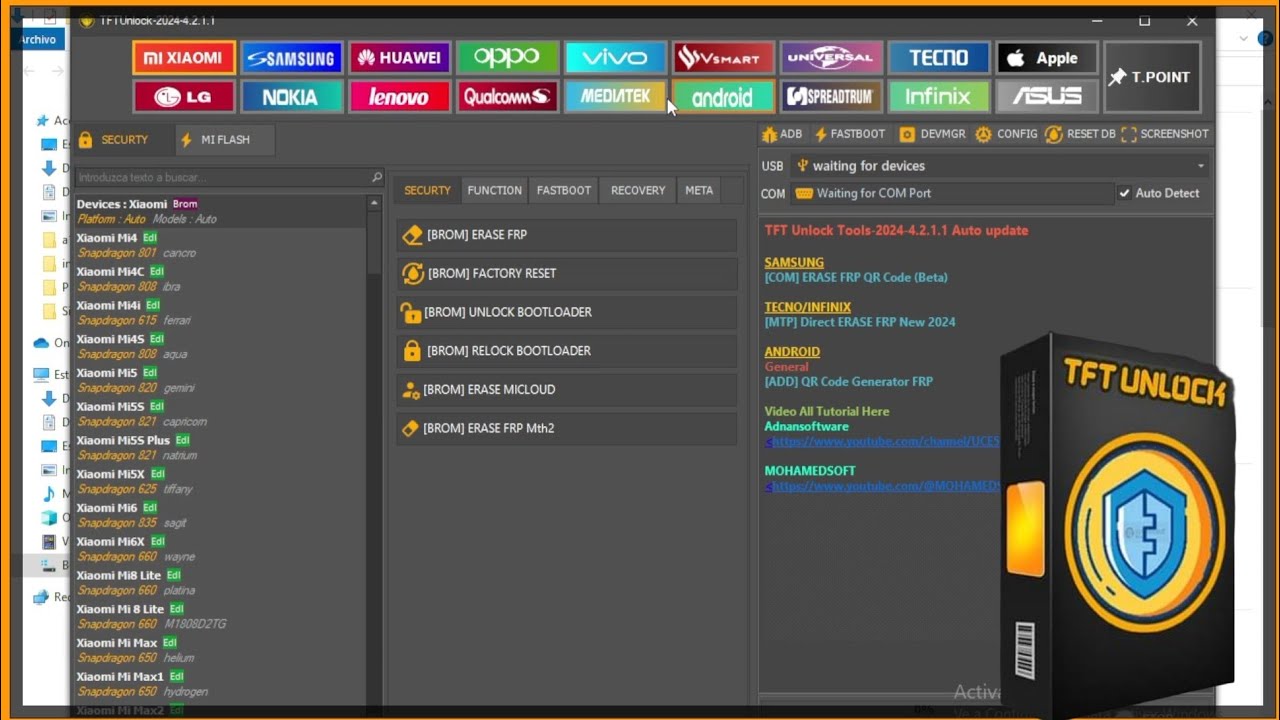
Task: Open the Apple brand section
Action: (1047, 58)
